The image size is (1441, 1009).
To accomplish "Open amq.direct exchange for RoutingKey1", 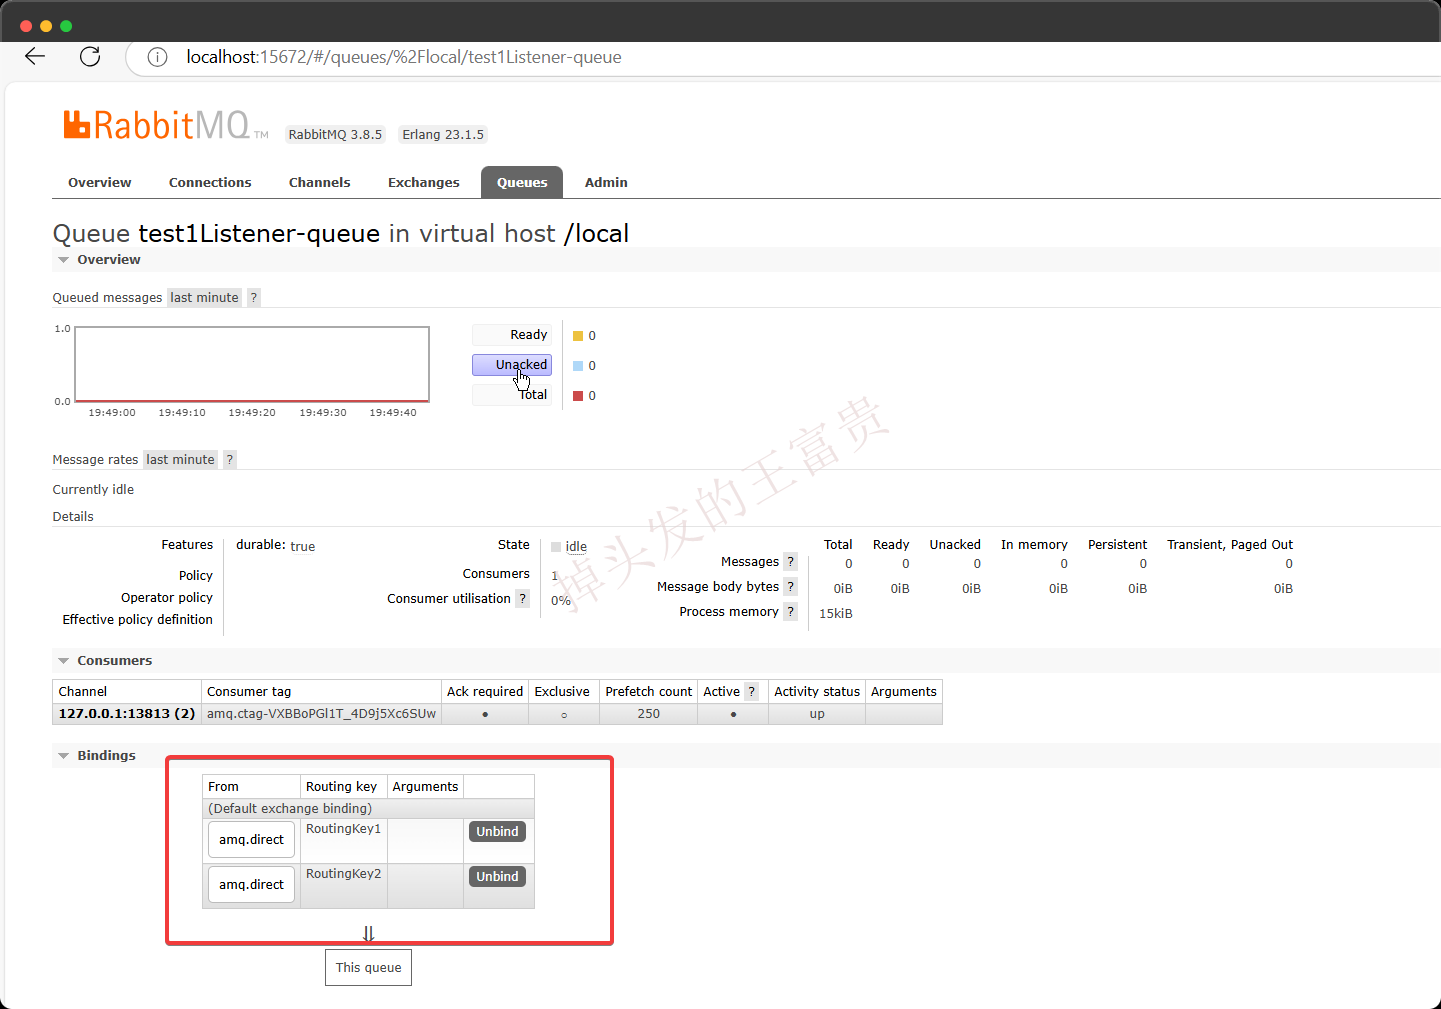I will click(x=251, y=840).
